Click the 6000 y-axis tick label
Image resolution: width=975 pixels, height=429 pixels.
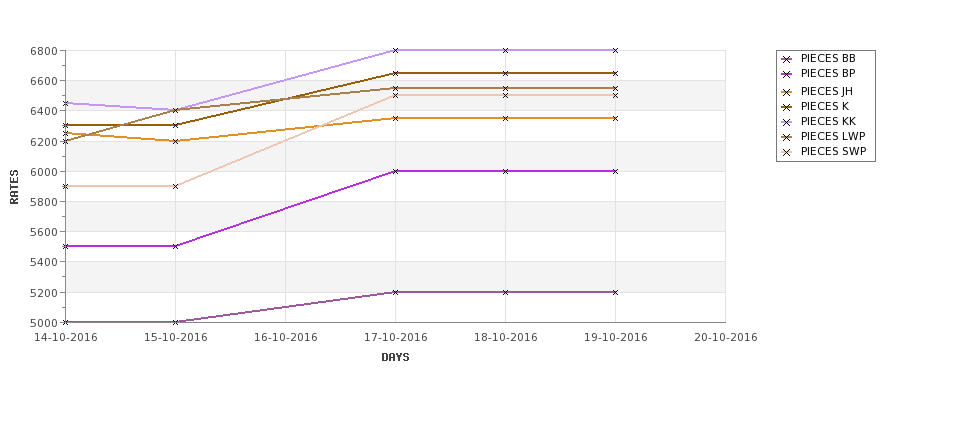point(44,172)
